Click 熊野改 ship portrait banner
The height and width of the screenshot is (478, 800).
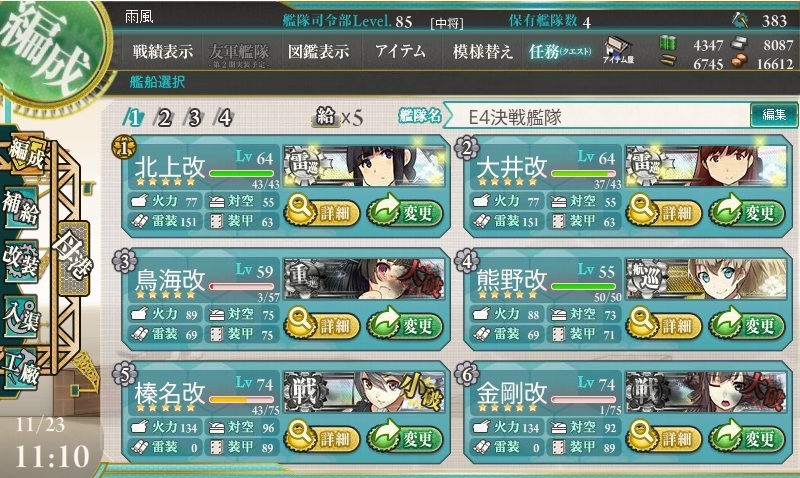tap(706, 279)
